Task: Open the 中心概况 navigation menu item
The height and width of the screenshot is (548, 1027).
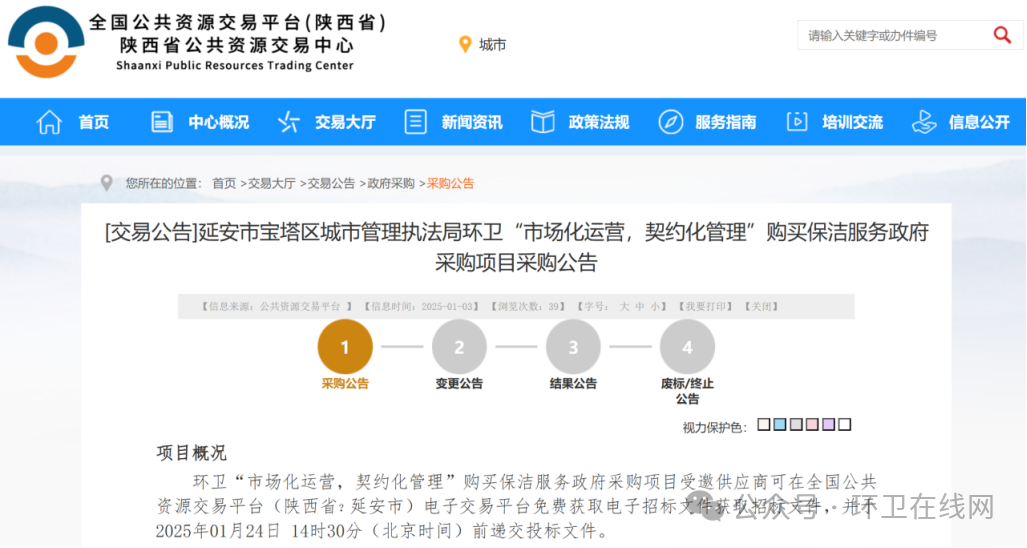Action: pos(219,122)
